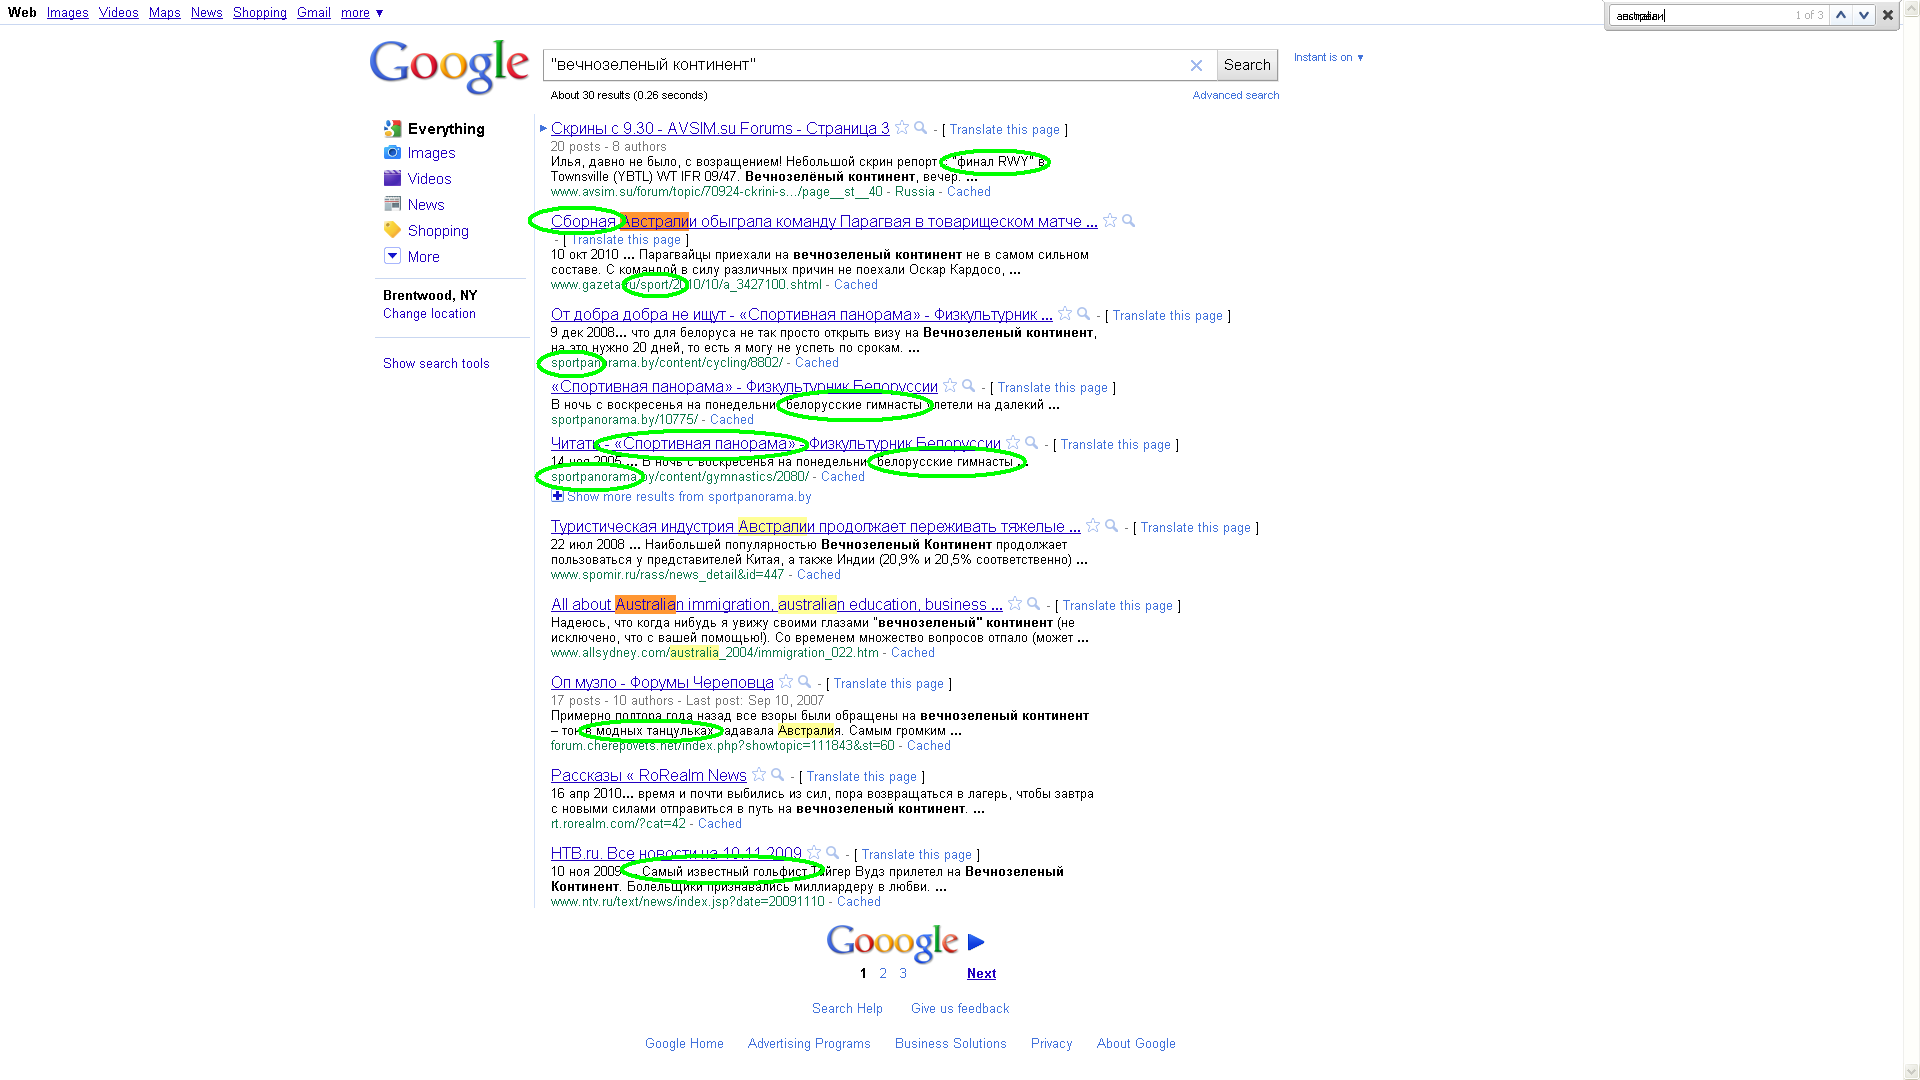Open Shopping in top navigation bar
The width and height of the screenshot is (1920, 1080).
[x=259, y=13]
